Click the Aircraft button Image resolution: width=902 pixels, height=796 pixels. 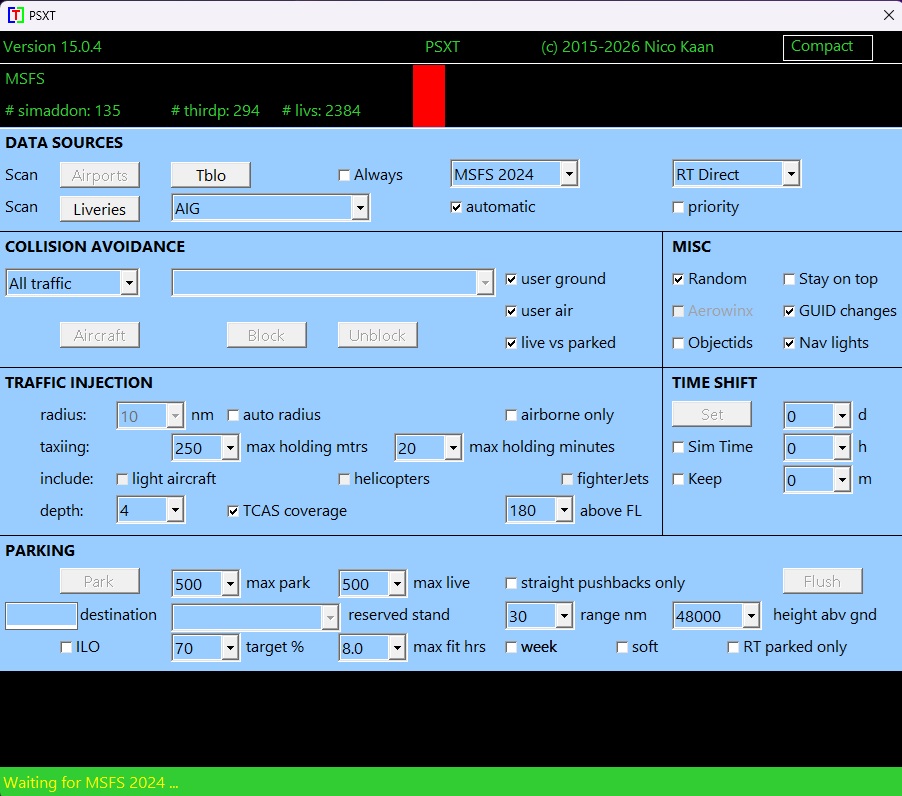point(100,335)
